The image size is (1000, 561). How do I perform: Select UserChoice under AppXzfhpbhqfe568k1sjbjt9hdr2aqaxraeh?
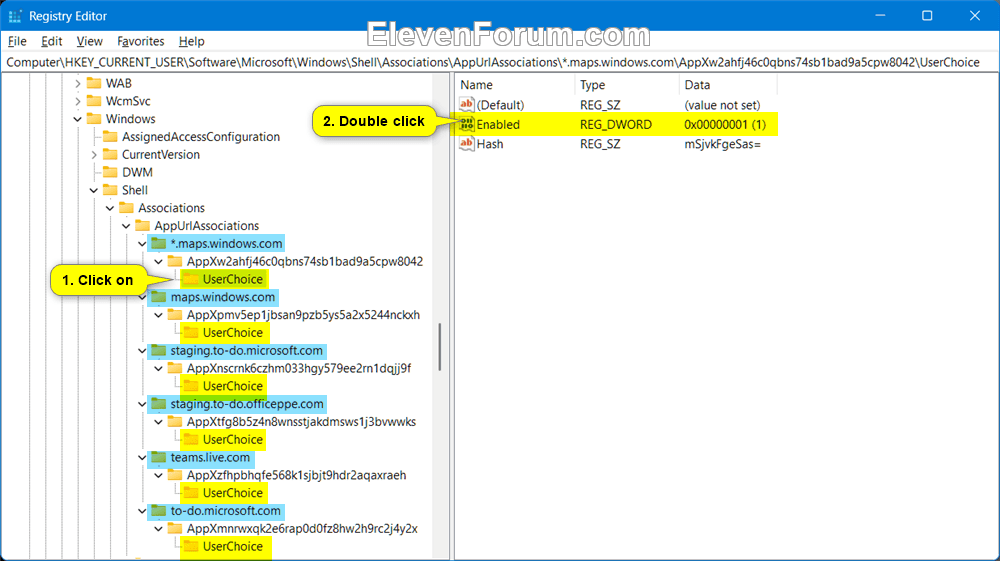[x=232, y=493]
